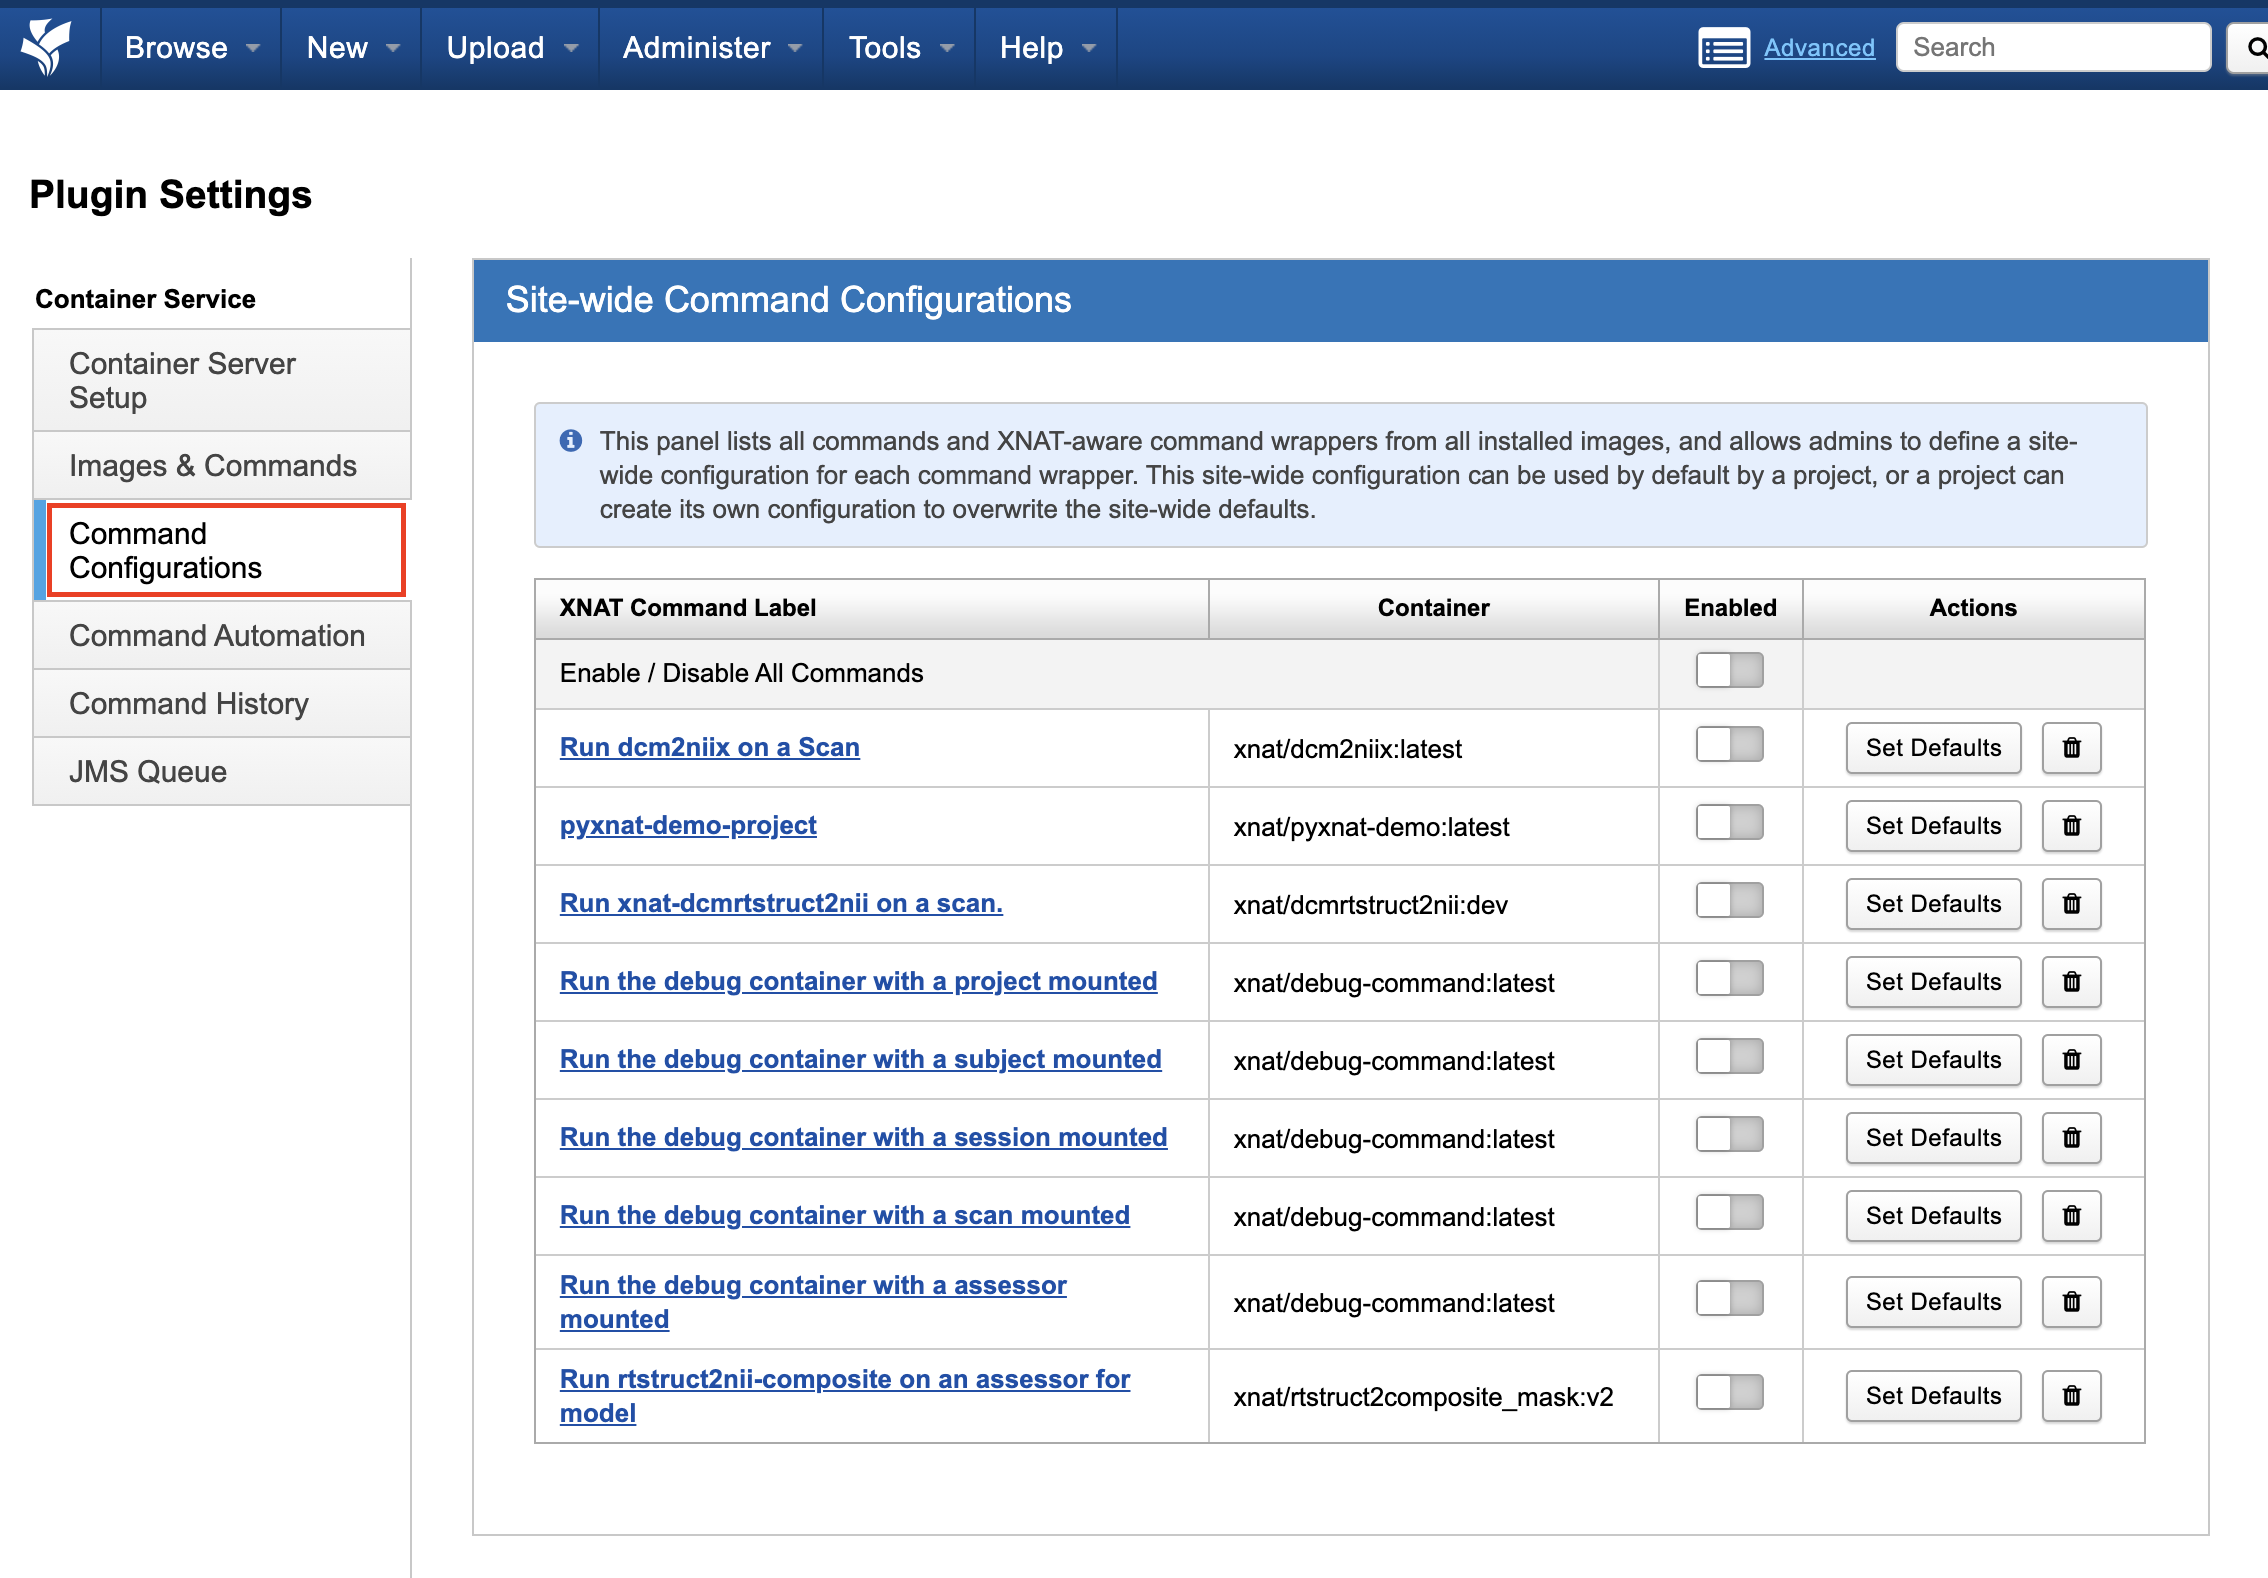
Task: Click Set Defaults for project mounted debug
Action: click(1933, 982)
